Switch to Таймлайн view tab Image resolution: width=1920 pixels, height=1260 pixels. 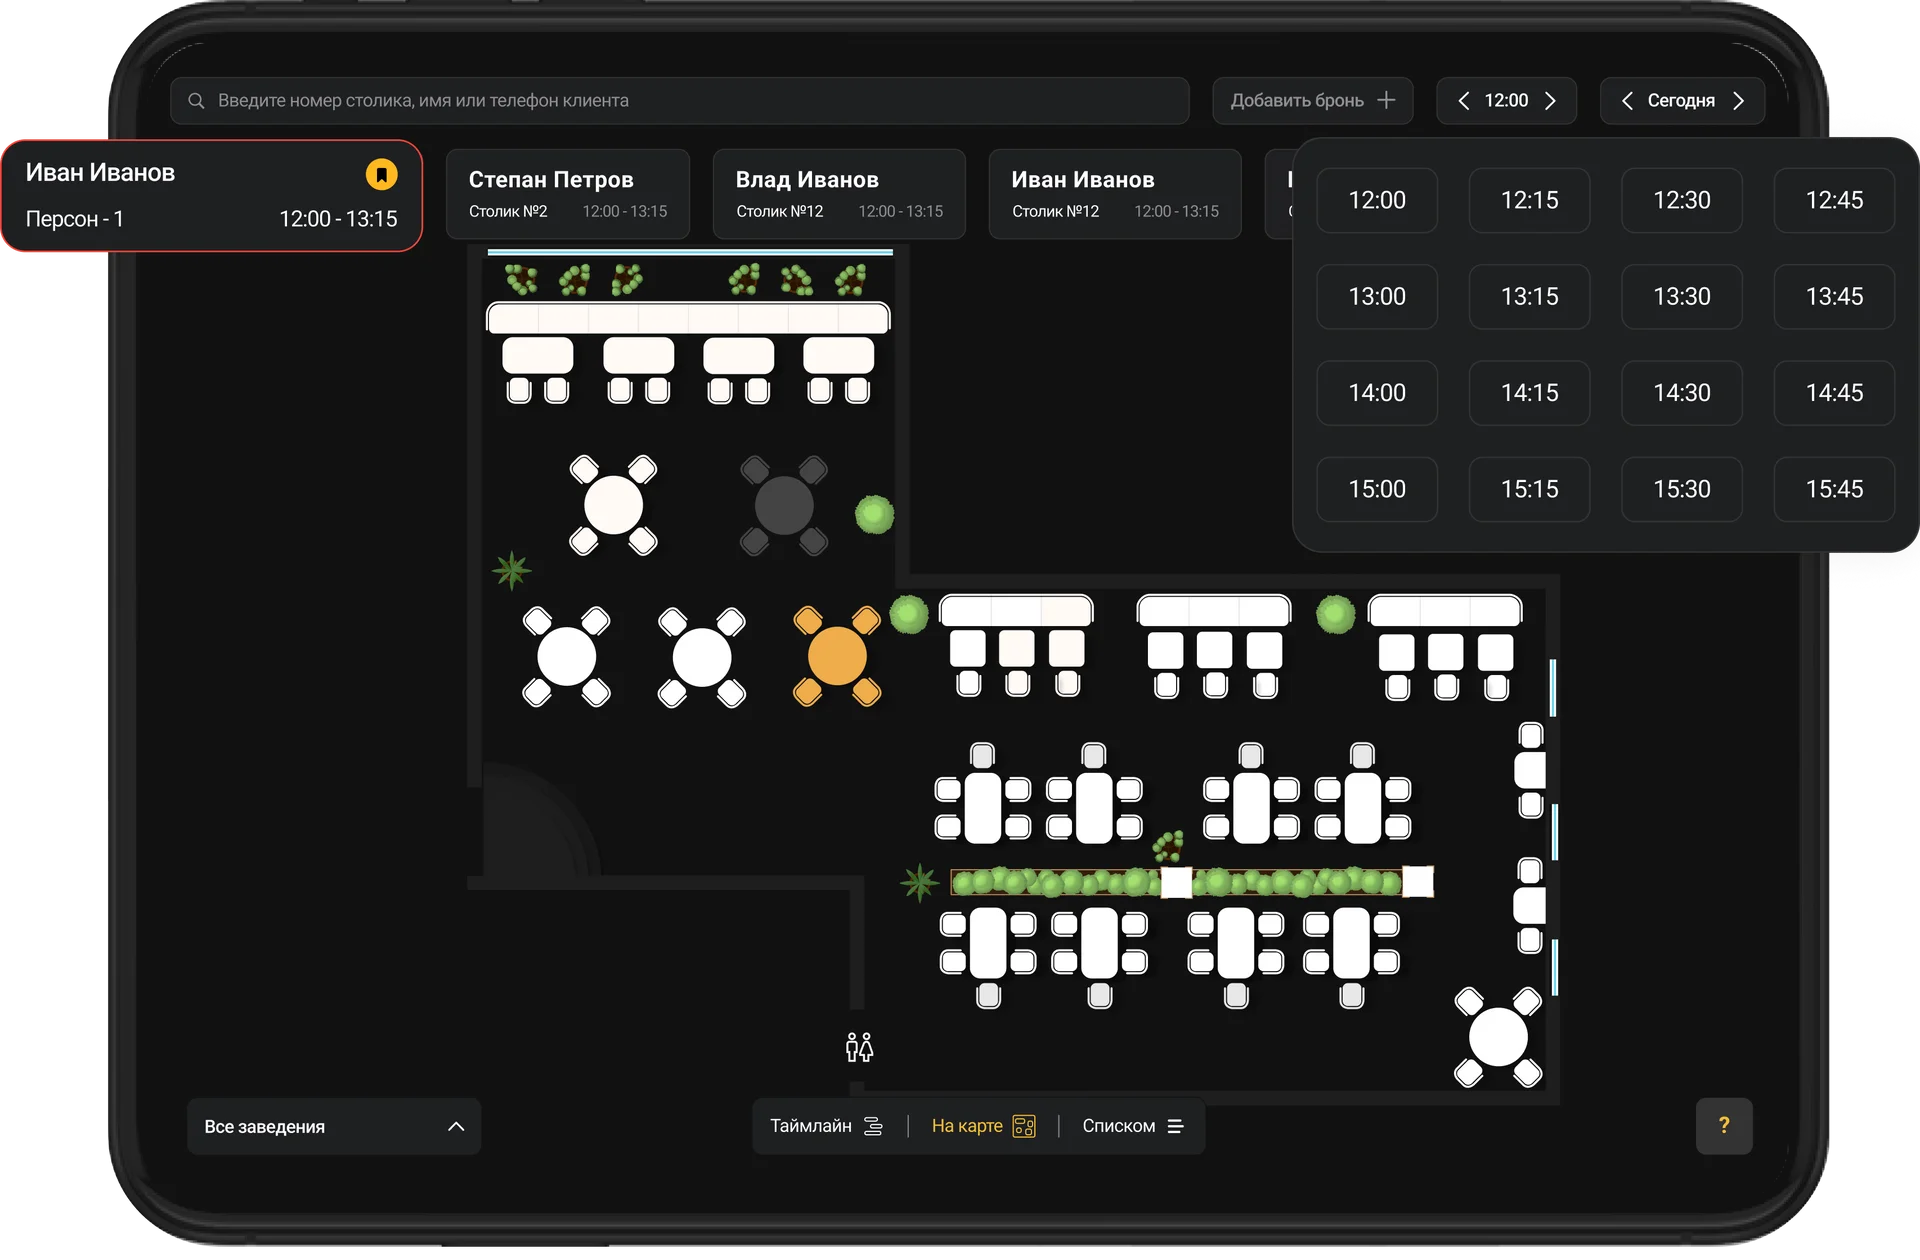click(826, 1126)
